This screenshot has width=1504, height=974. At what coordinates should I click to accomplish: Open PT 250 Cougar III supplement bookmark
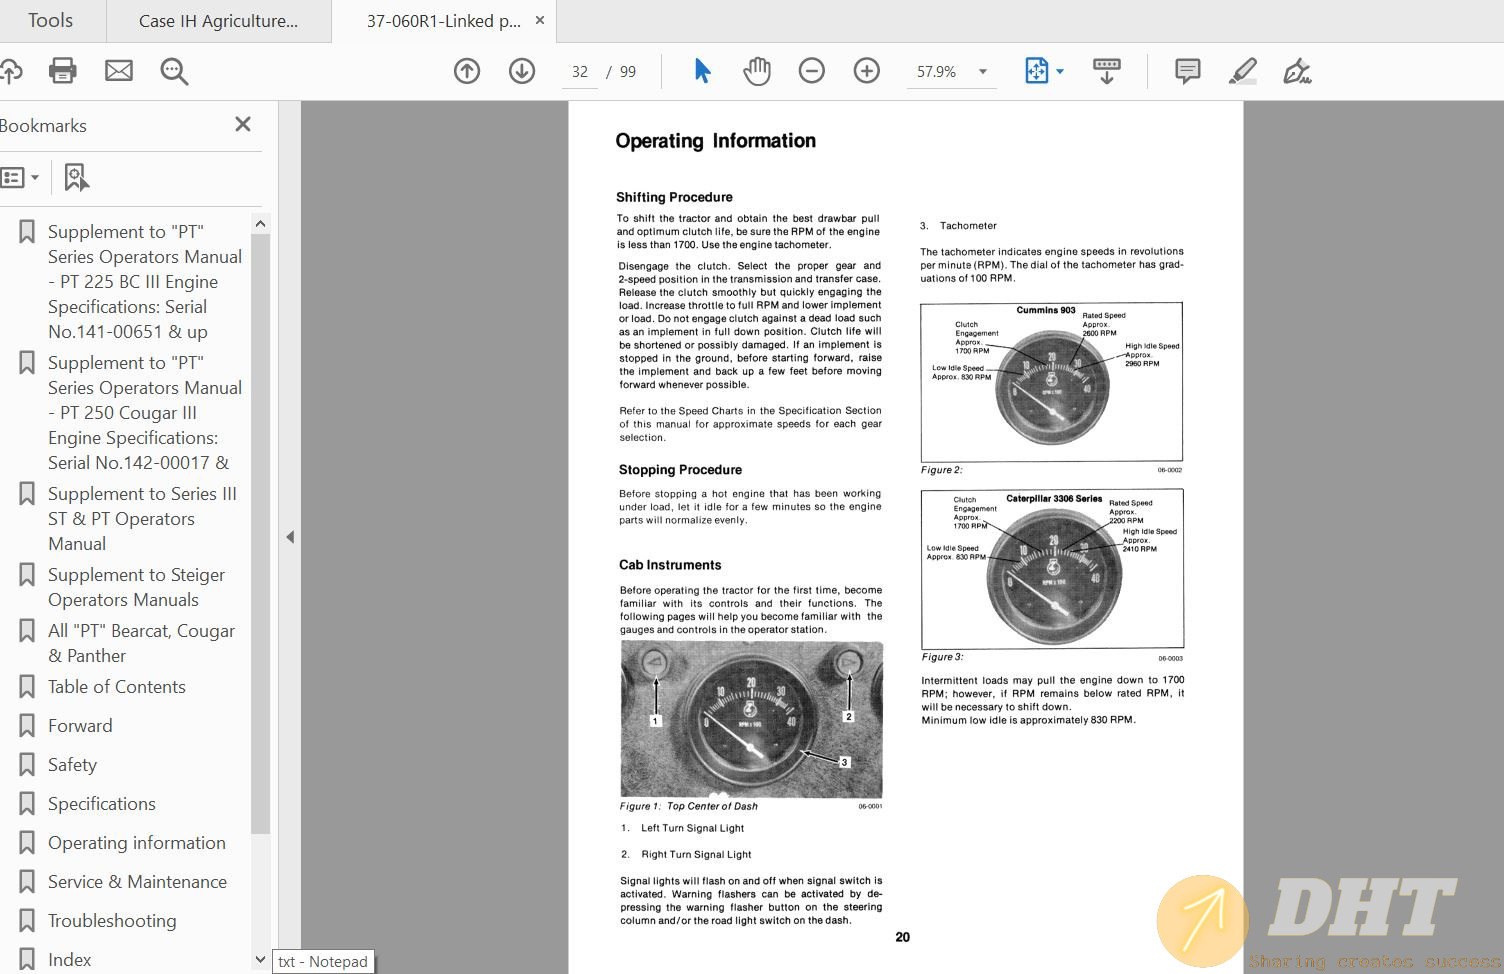pos(145,413)
